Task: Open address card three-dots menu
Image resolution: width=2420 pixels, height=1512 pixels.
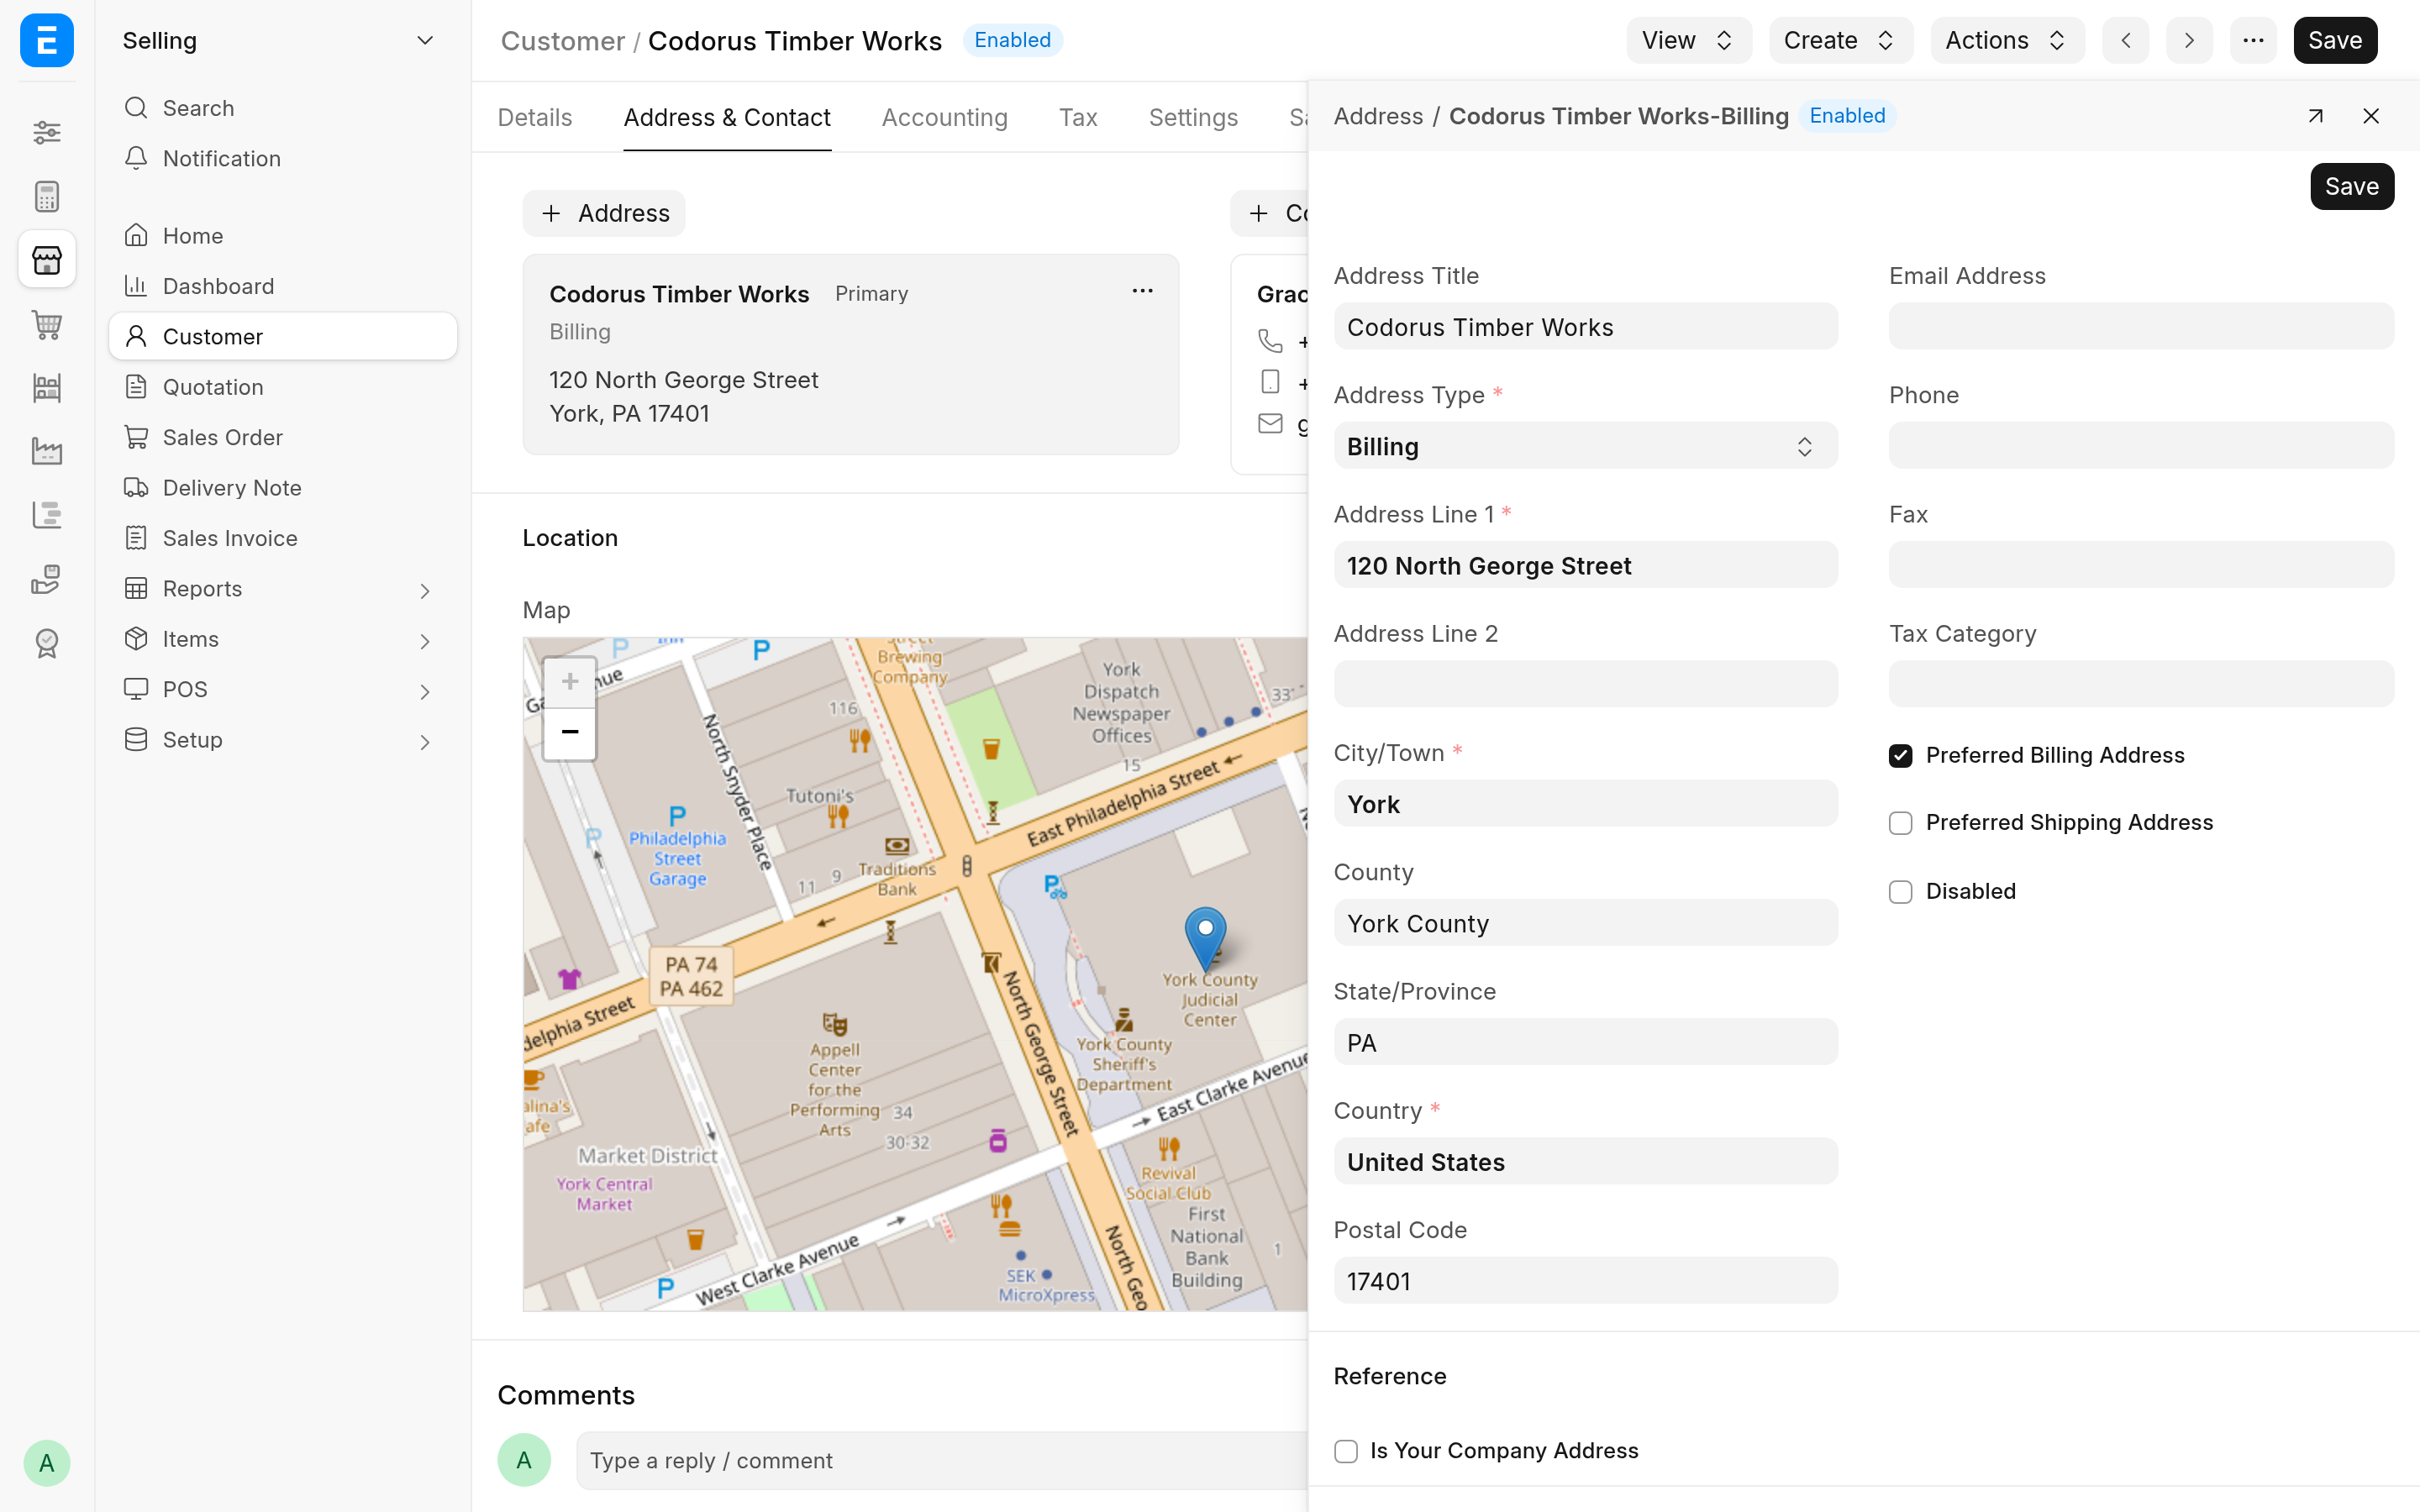Action: coord(1142,291)
